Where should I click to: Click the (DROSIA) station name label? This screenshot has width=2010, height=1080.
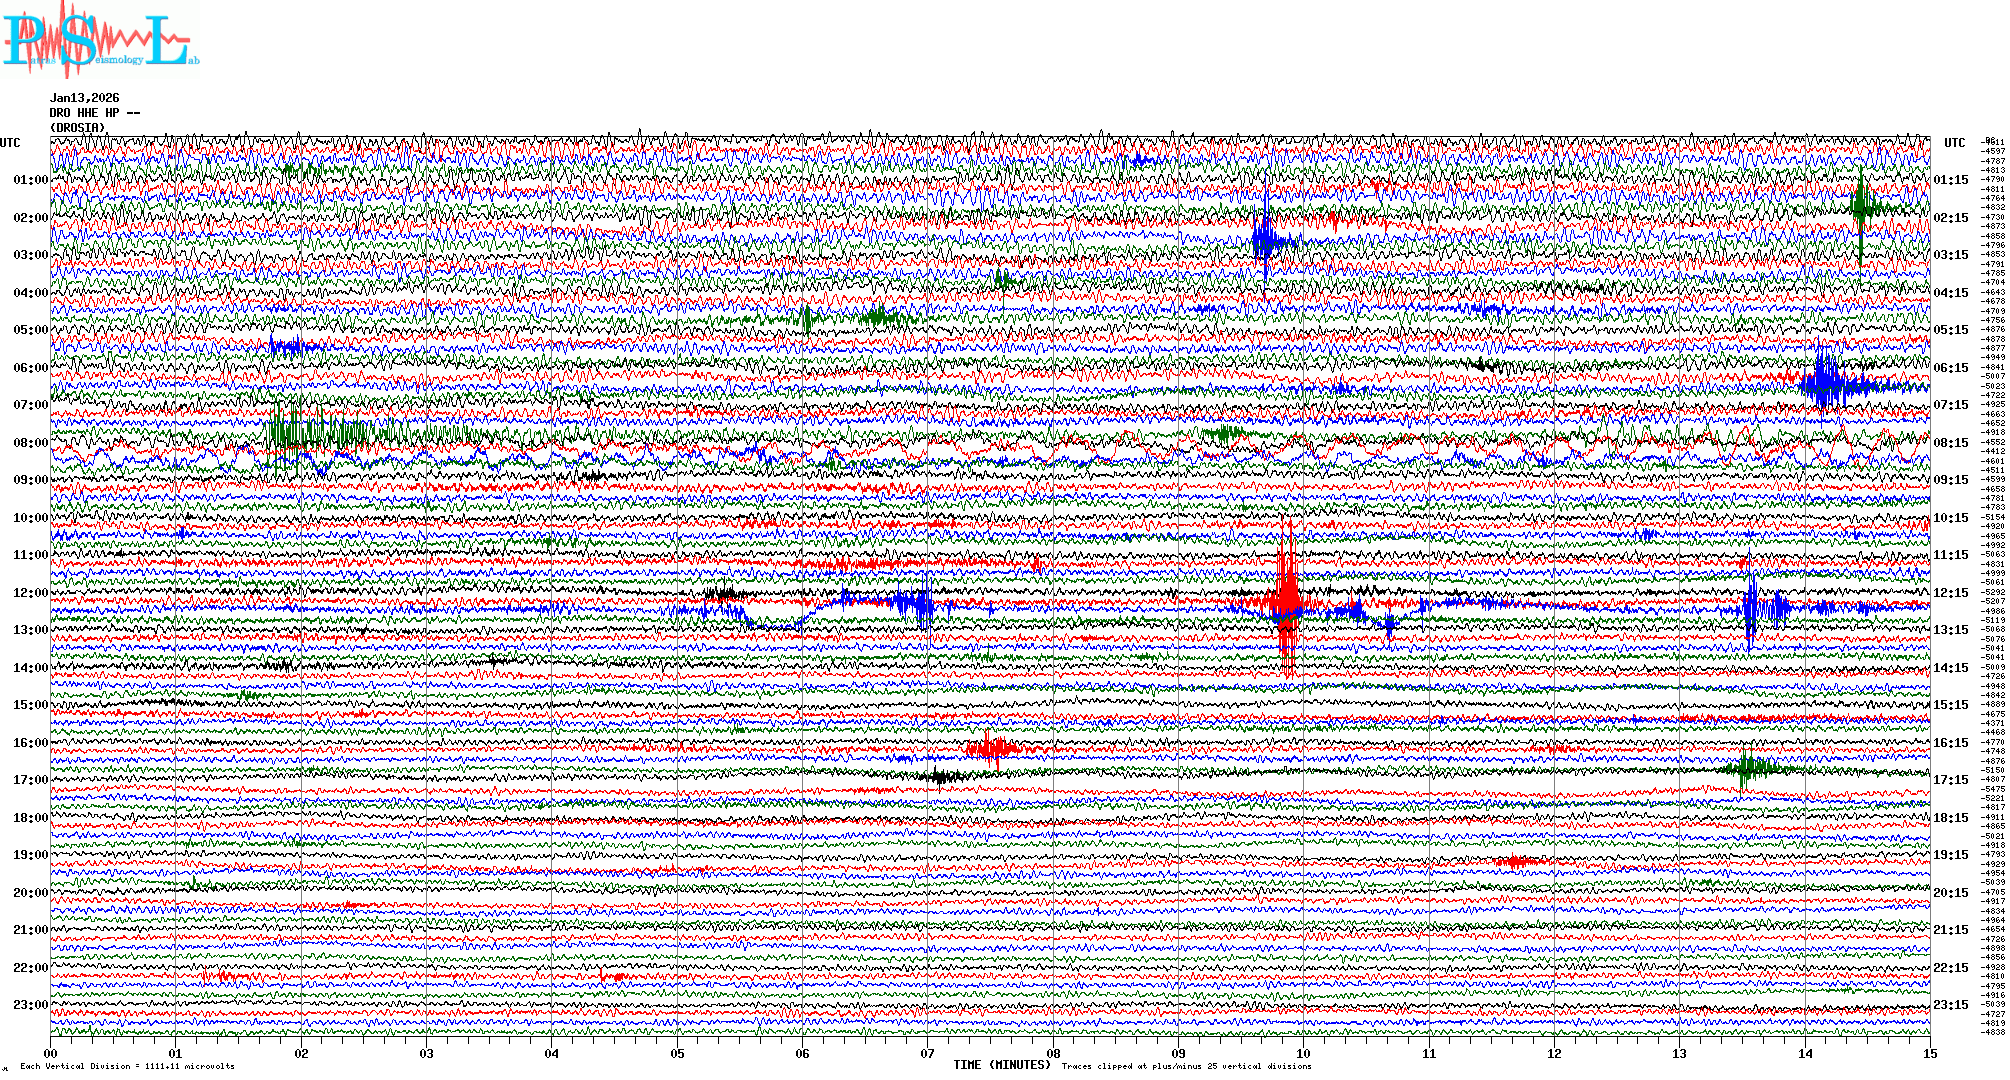78,128
